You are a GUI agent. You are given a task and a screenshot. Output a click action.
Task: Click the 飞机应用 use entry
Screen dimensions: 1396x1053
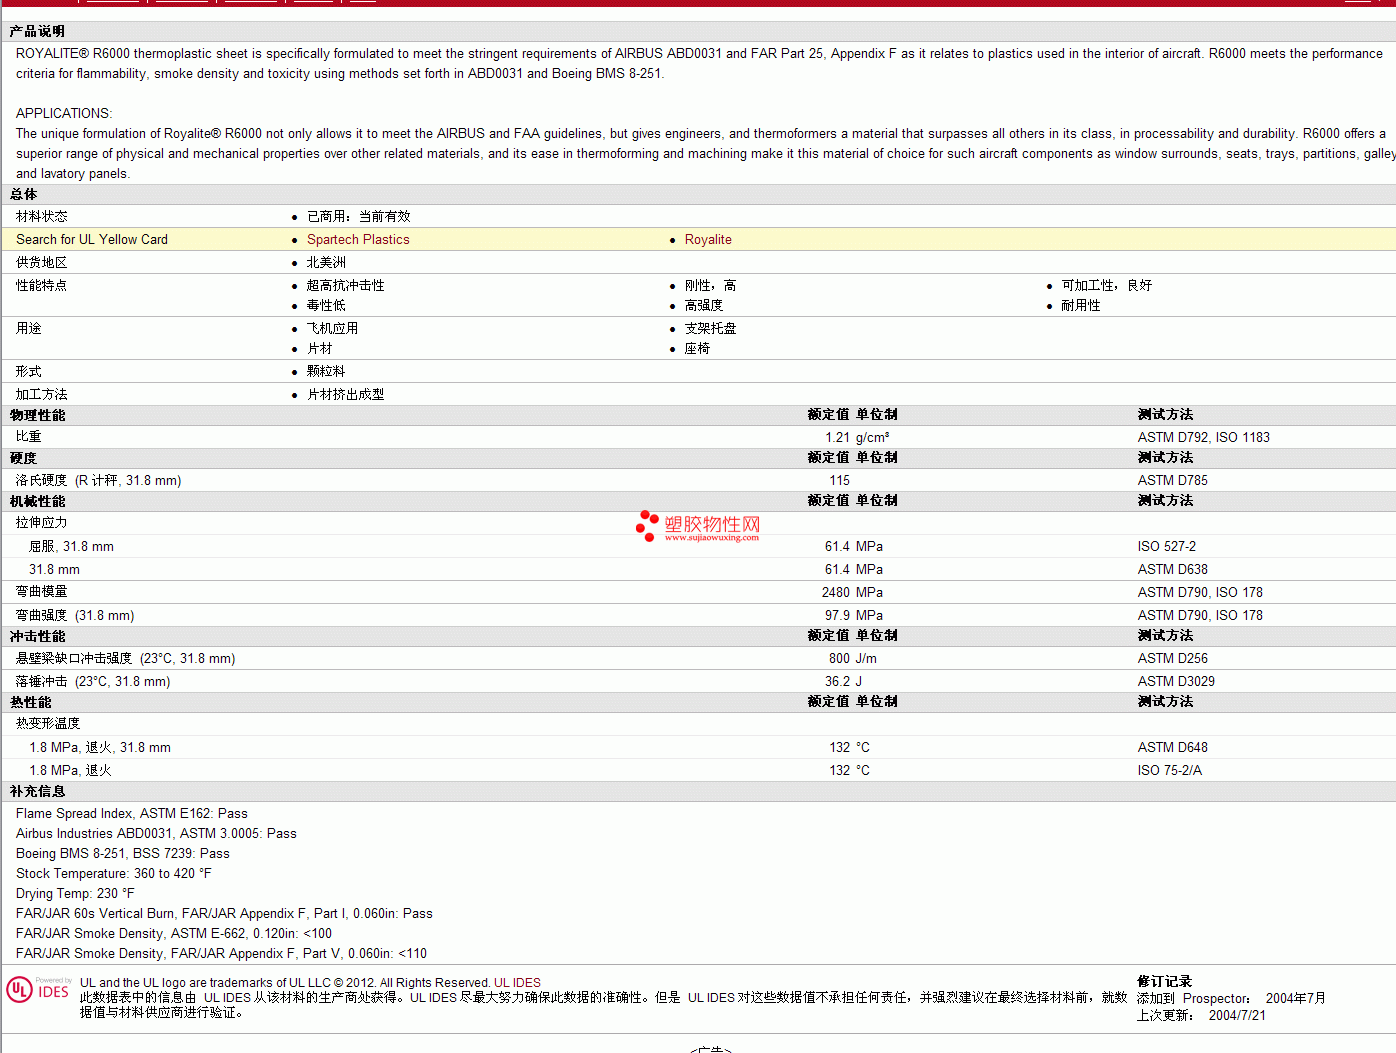point(333,329)
